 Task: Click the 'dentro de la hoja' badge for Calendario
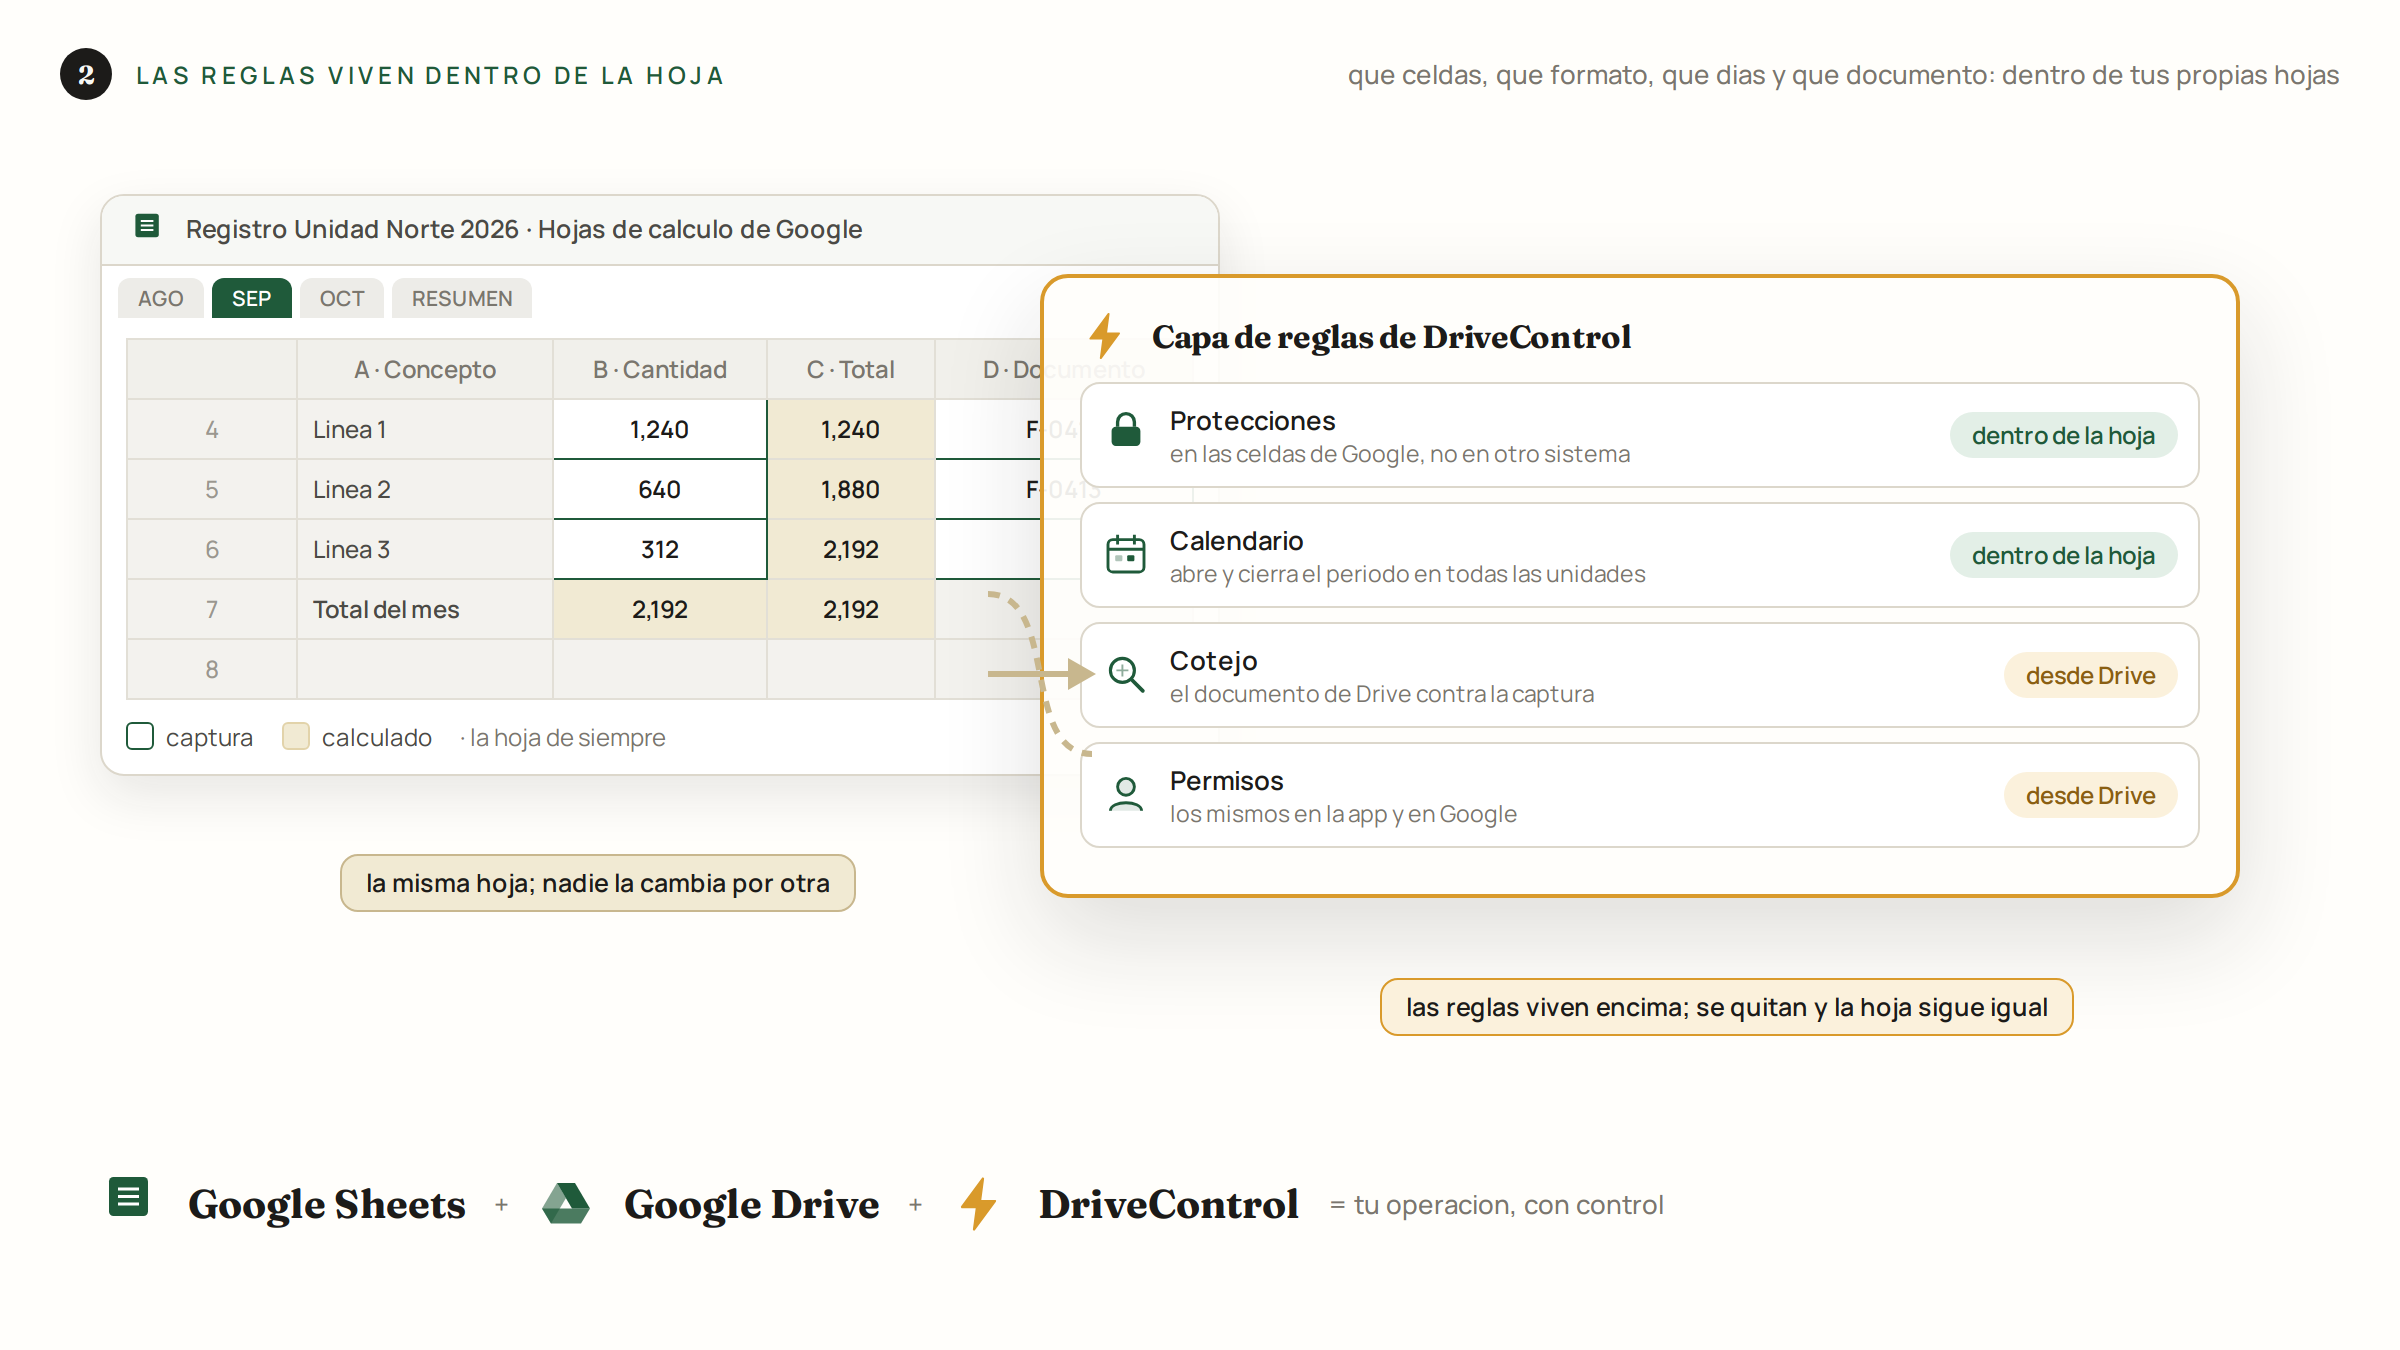coord(2063,555)
